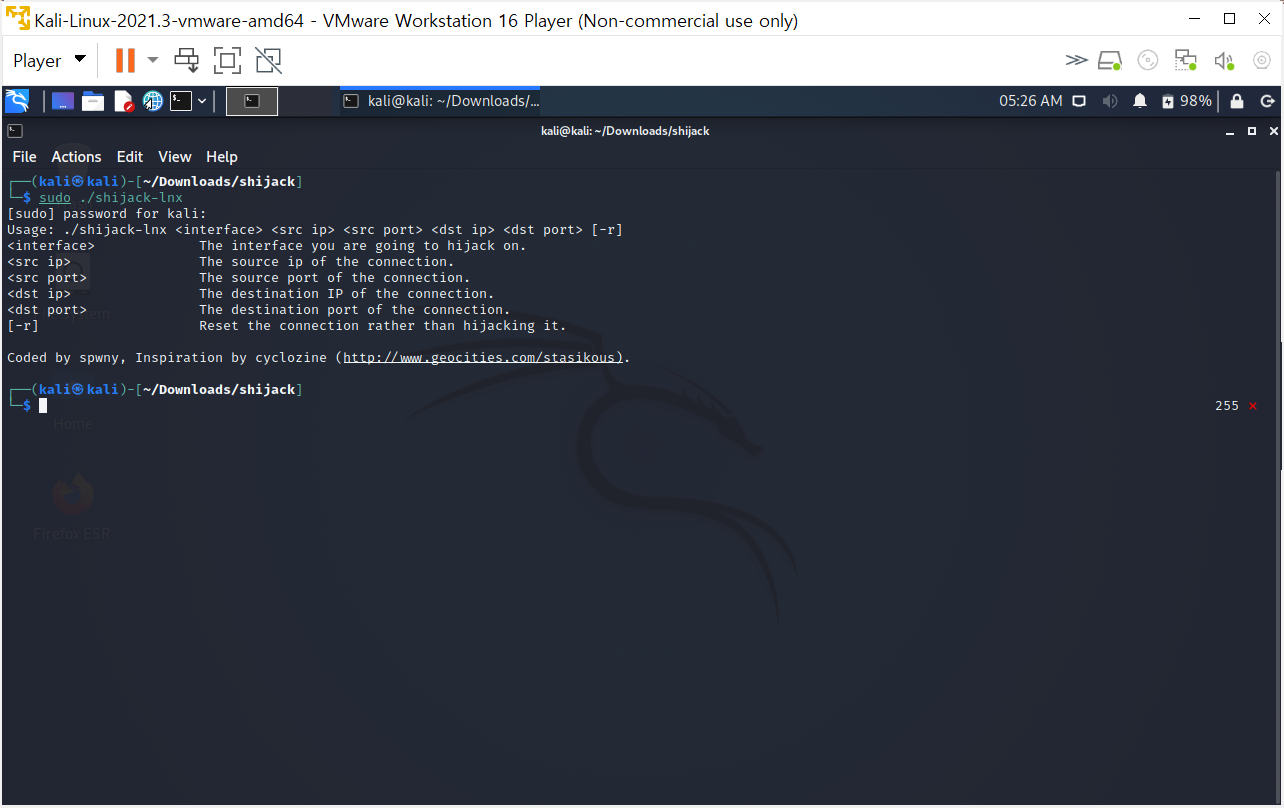Open the terminal Help menu
The width and height of the screenshot is (1284, 808).
[222, 157]
